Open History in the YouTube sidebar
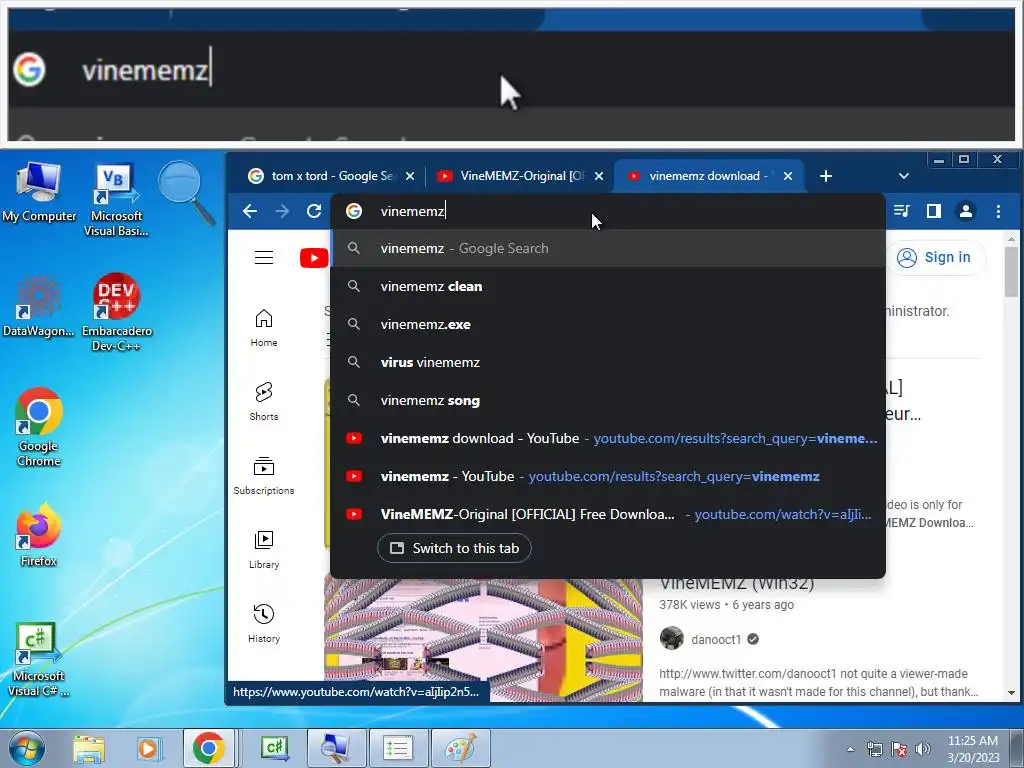The image size is (1024, 768). (264, 623)
